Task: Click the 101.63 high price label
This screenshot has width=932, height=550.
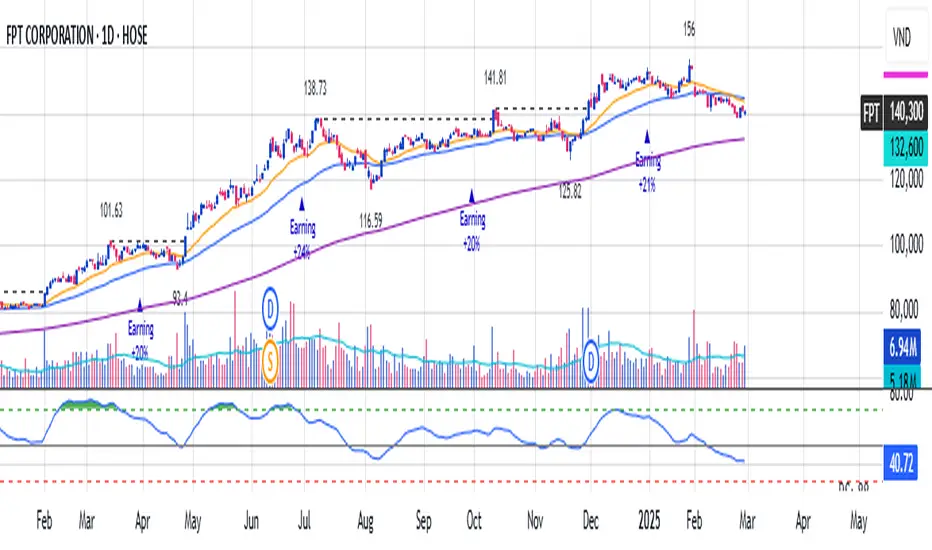Action: (x=111, y=210)
